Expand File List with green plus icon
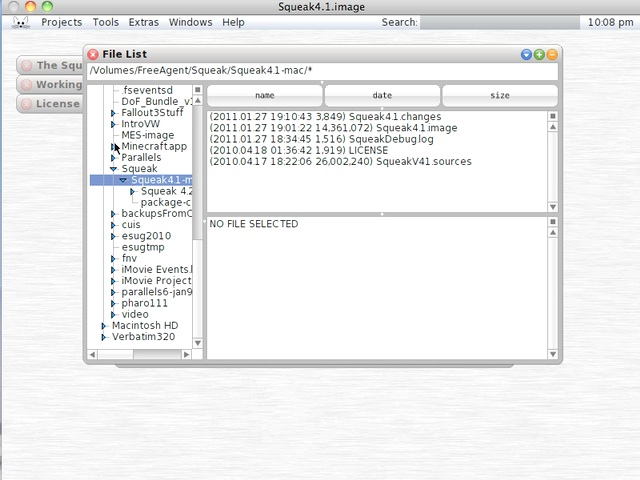This screenshot has width=640, height=480. click(539, 54)
